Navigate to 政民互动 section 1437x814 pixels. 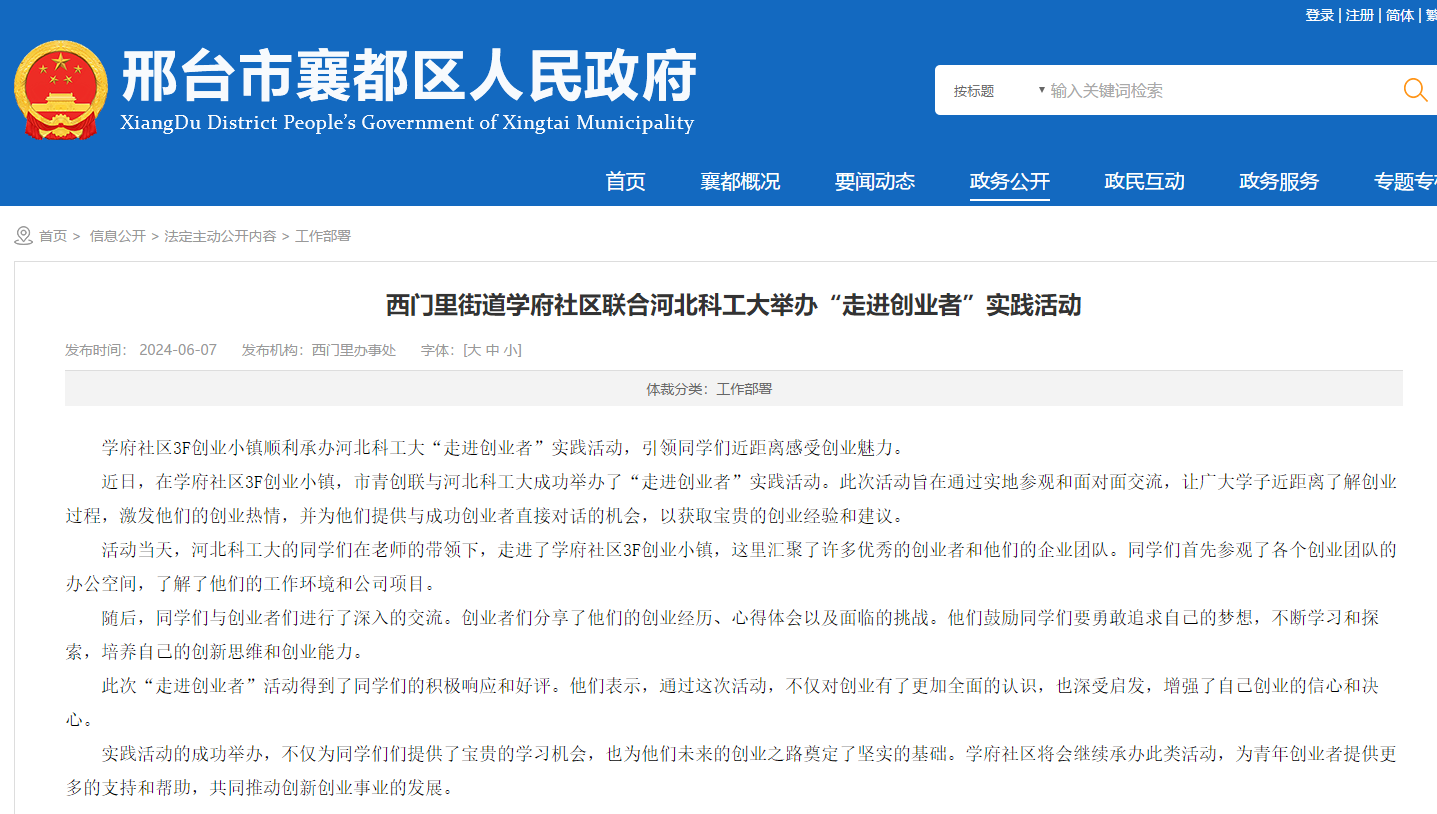pos(1144,182)
